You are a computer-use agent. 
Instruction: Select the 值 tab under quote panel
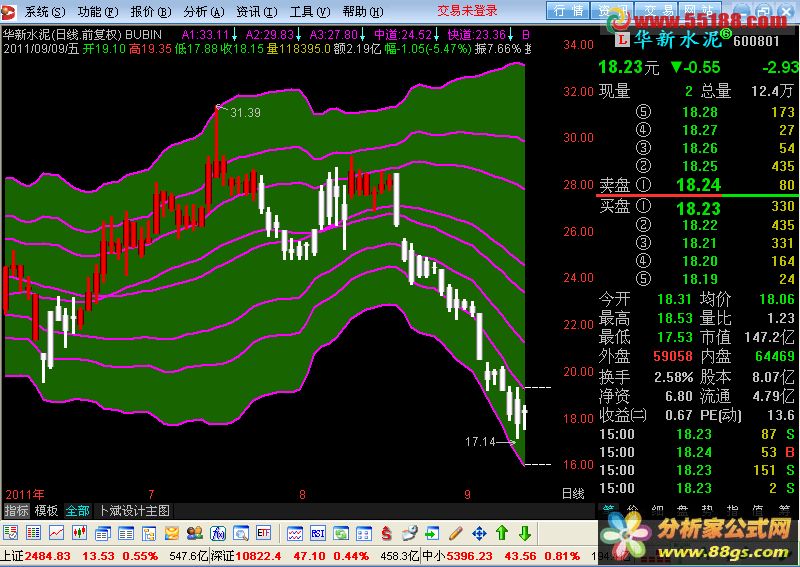758,509
